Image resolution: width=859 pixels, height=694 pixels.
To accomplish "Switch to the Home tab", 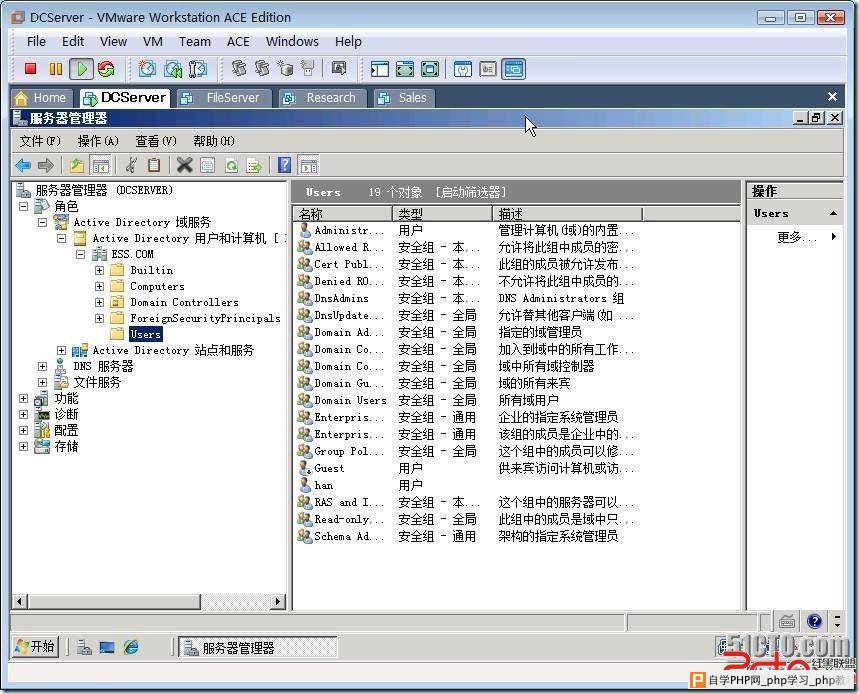I will click(x=42, y=97).
